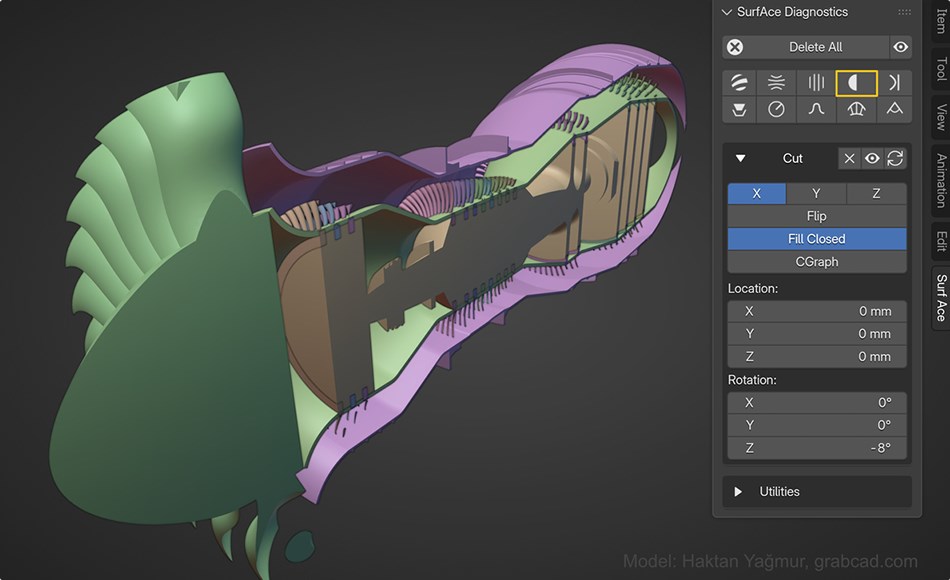Select the curve peak analysis icon

click(816, 109)
